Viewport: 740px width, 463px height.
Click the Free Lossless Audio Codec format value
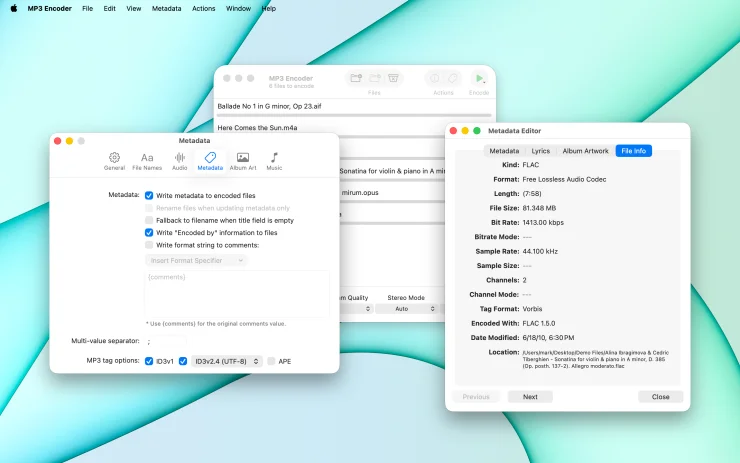click(x=564, y=179)
